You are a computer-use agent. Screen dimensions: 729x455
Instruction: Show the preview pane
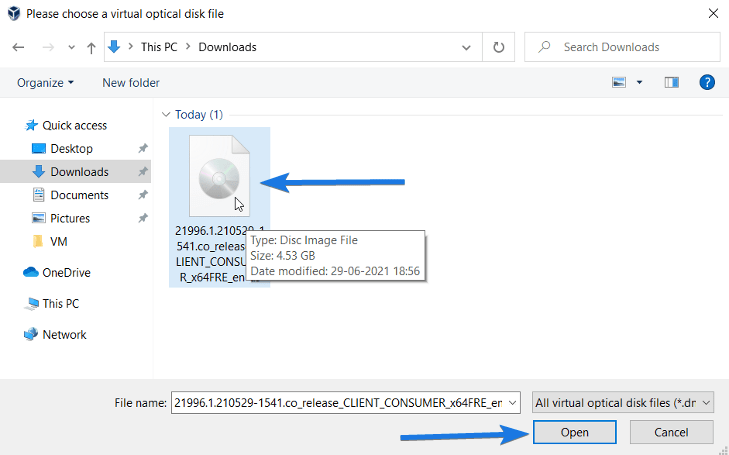(671, 82)
